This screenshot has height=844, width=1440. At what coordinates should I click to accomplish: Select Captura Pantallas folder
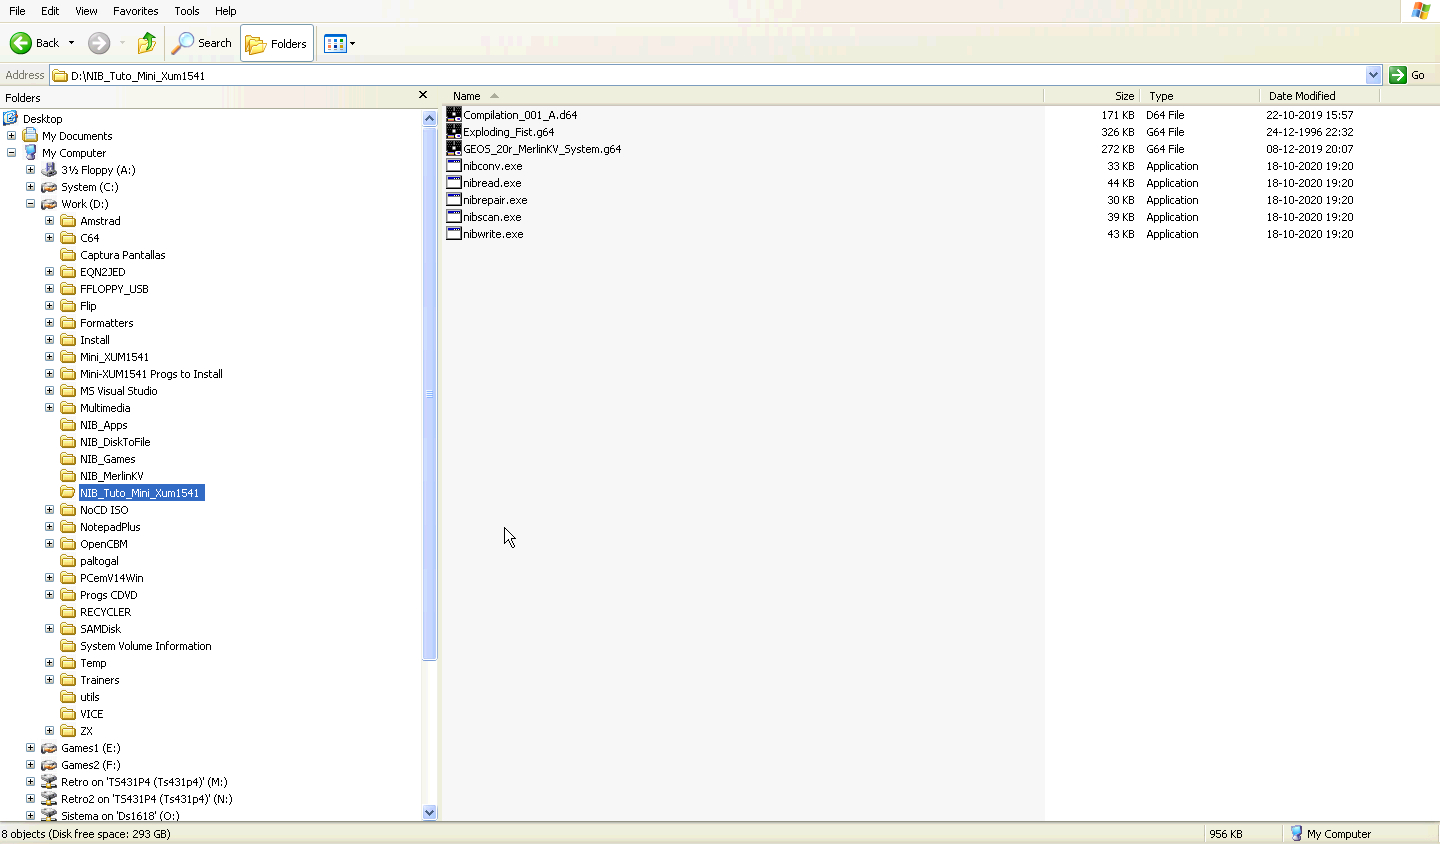tap(123, 255)
